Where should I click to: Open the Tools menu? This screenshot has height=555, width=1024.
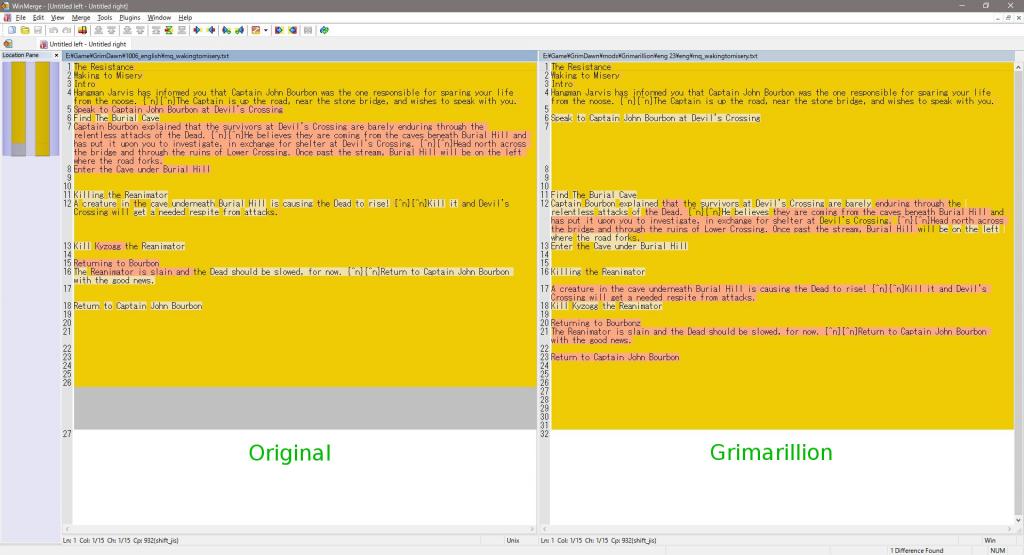pyautogui.click(x=105, y=17)
